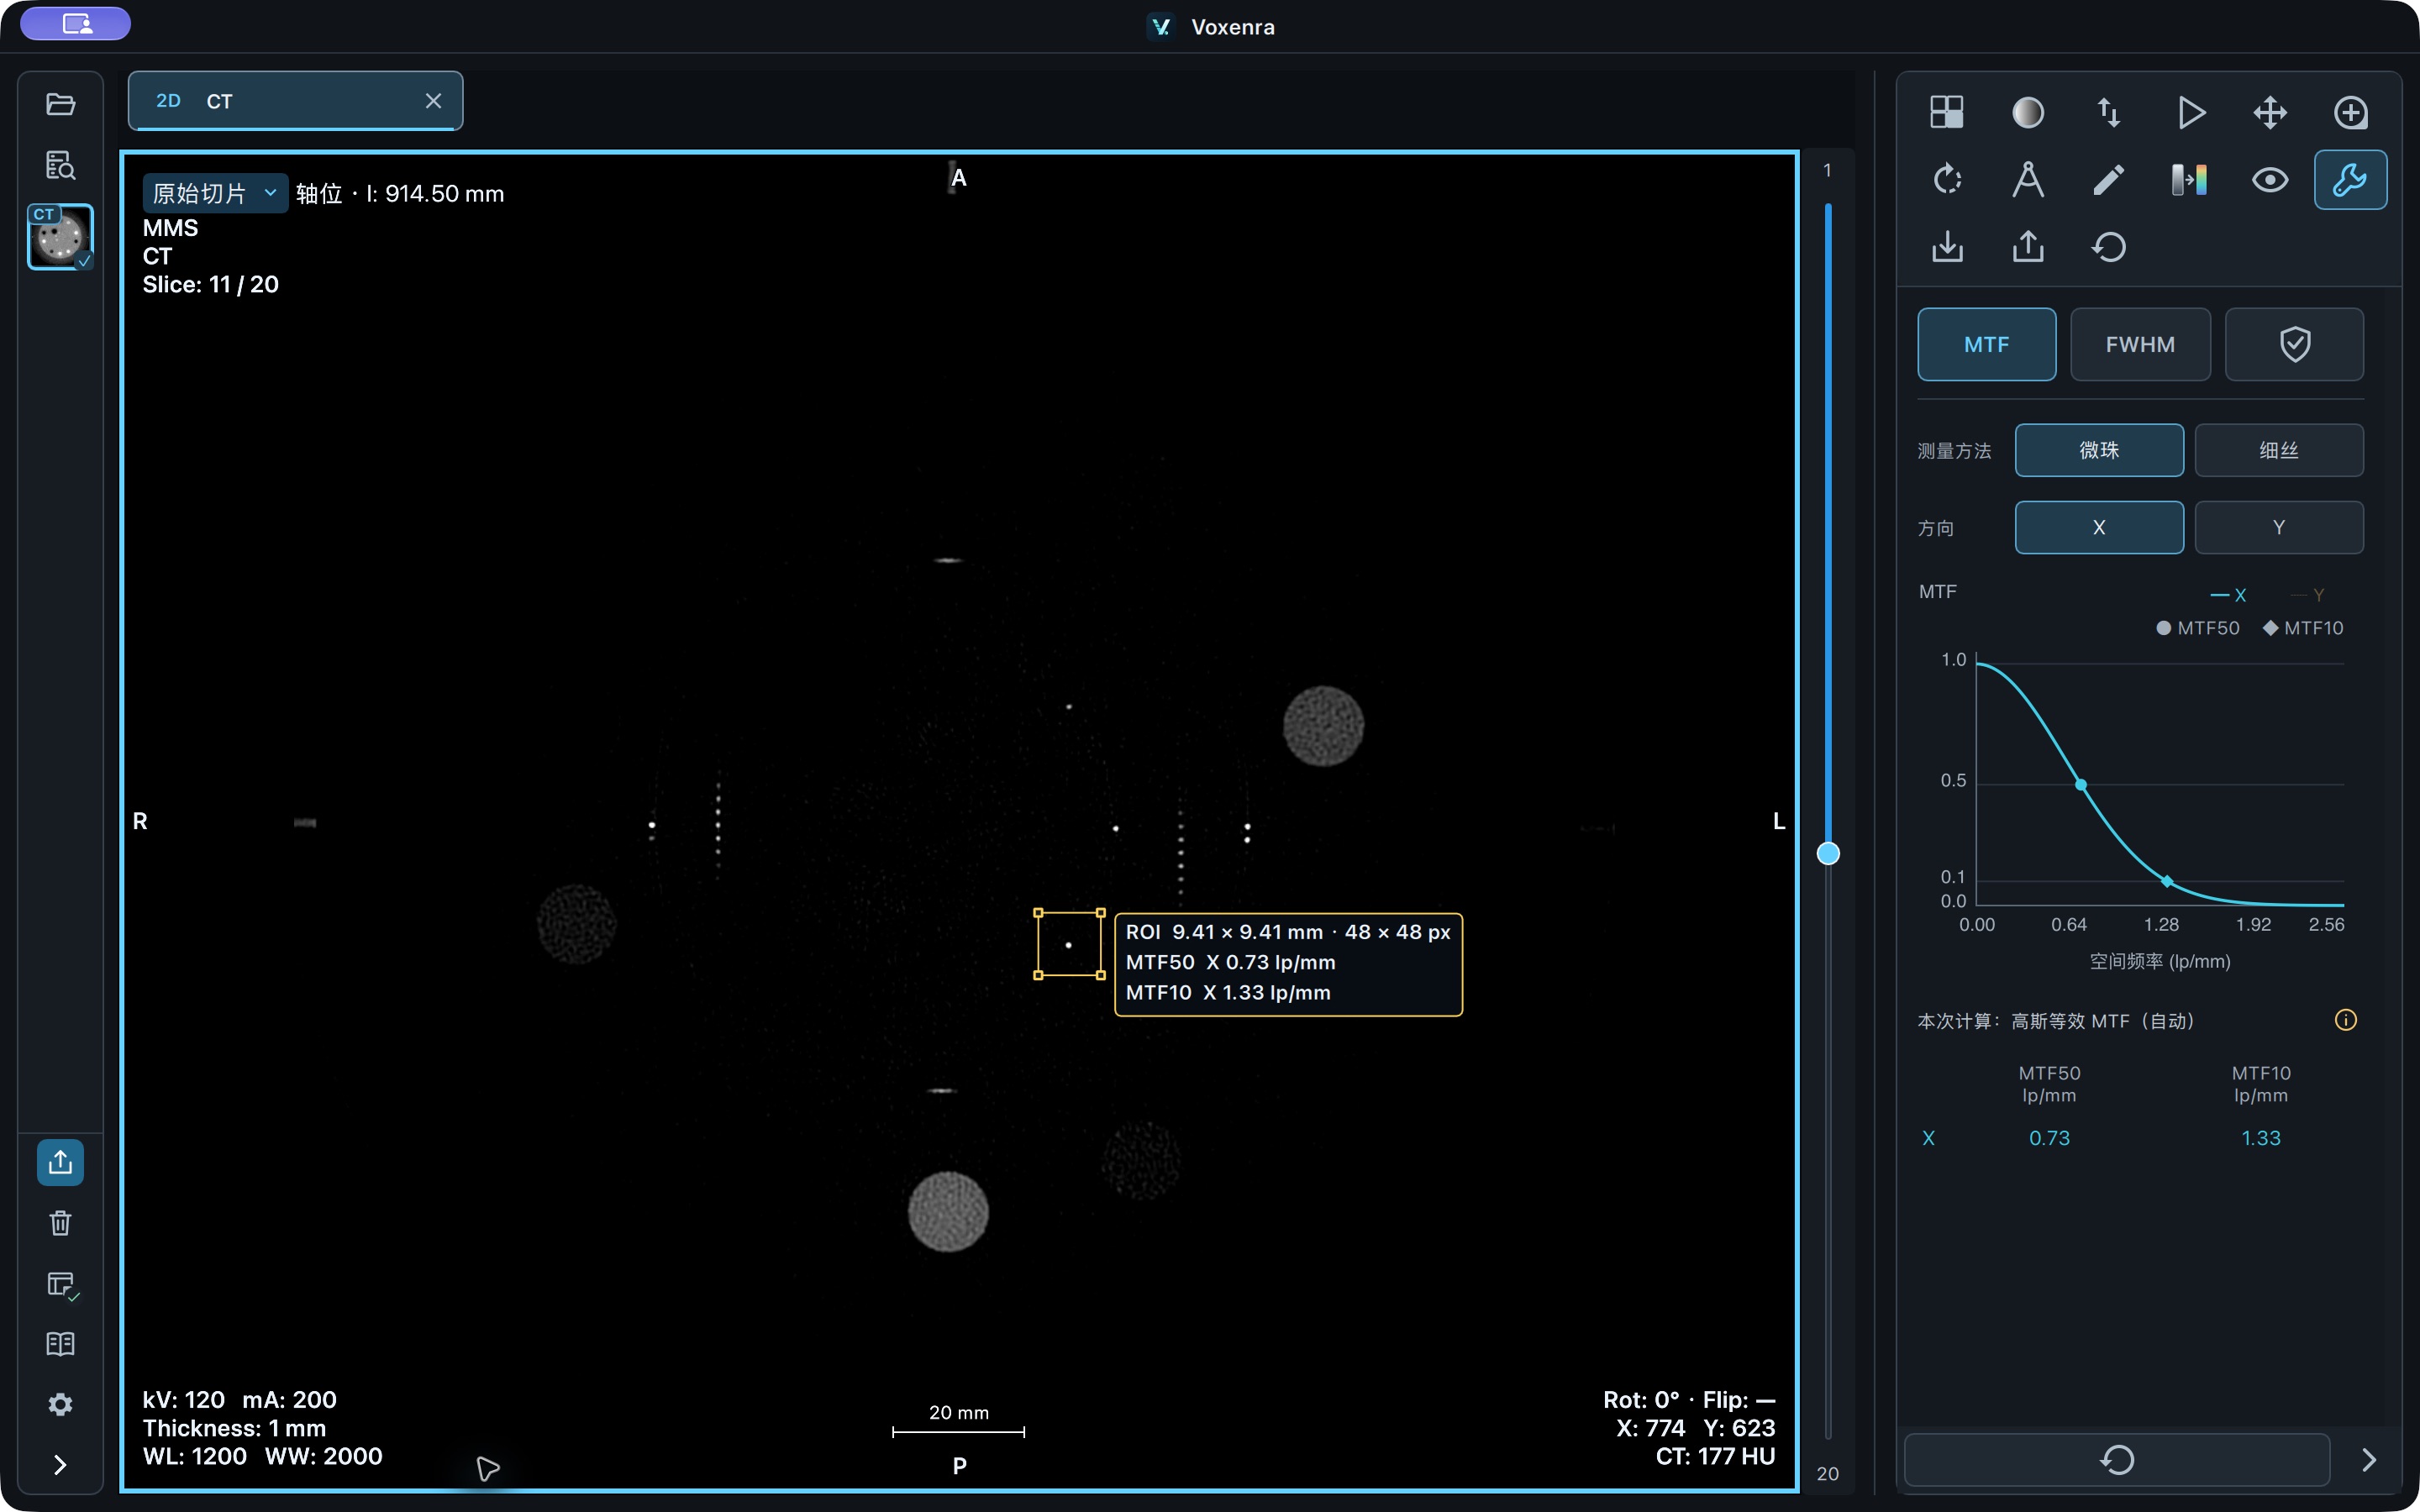Switch measurement method to 细丝
This screenshot has width=2420, height=1512.
[2279, 450]
